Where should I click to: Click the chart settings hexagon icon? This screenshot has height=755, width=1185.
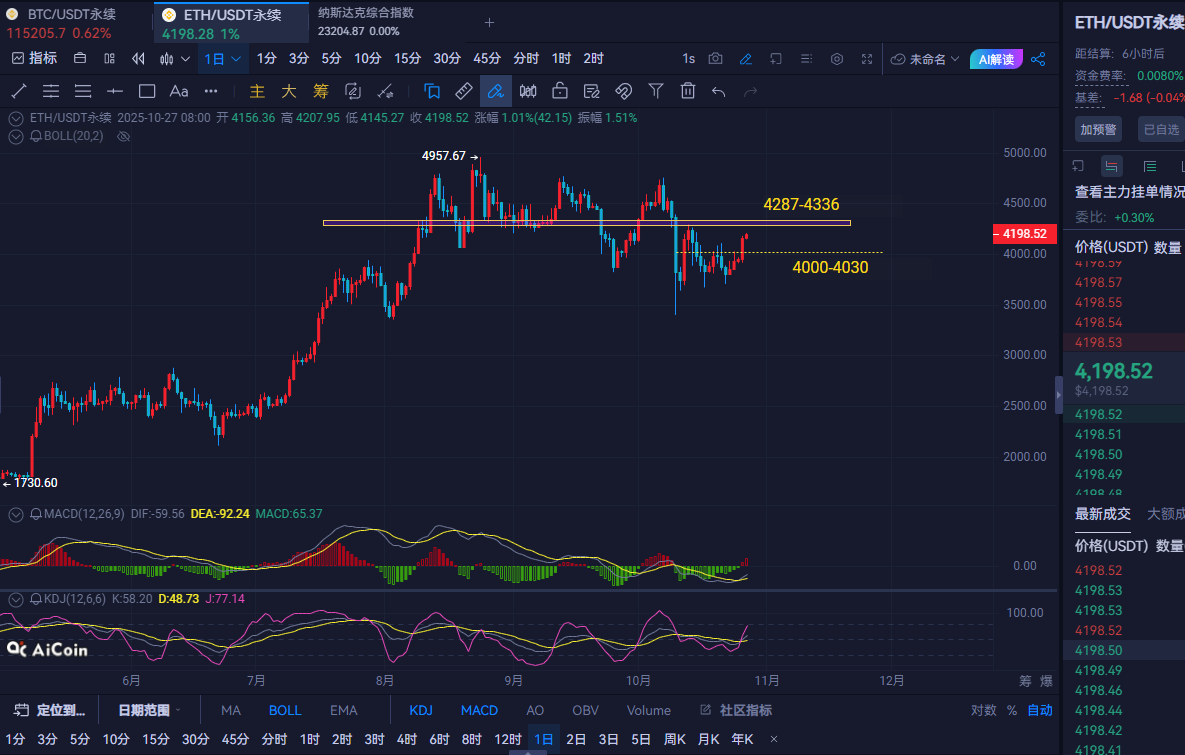pos(837,59)
